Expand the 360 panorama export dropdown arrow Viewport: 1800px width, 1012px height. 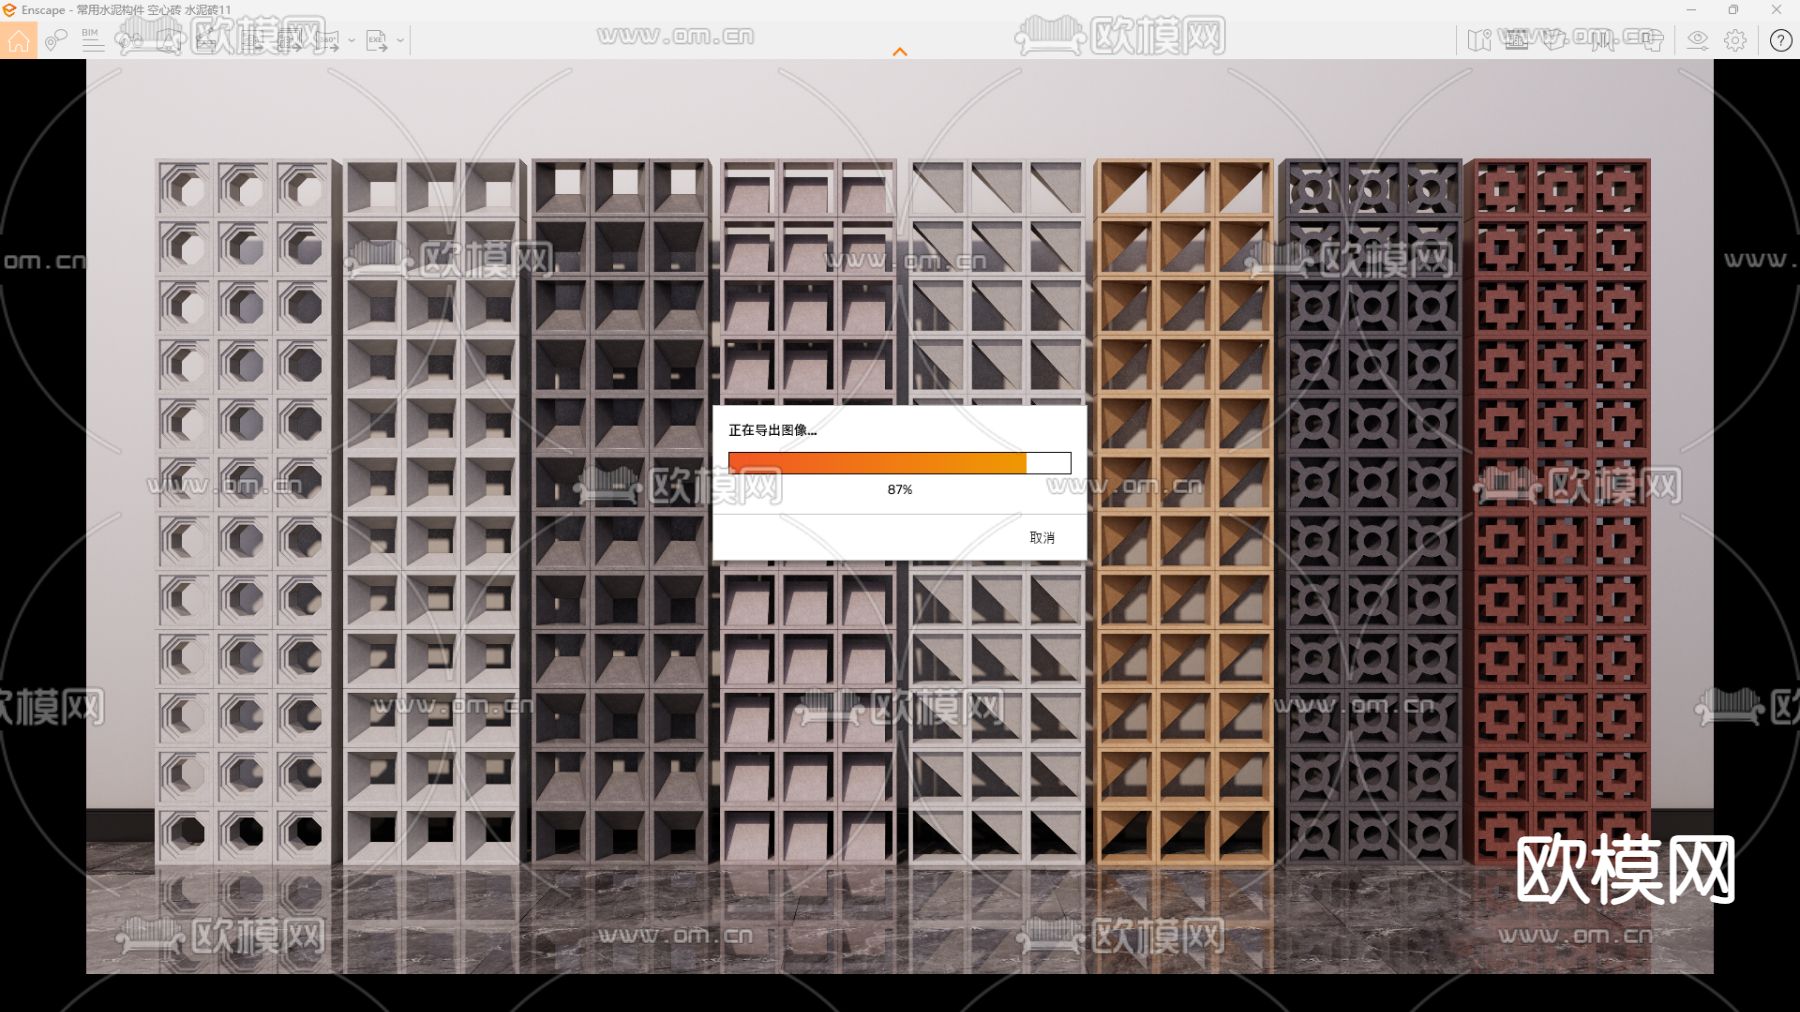tap(352, 41)
